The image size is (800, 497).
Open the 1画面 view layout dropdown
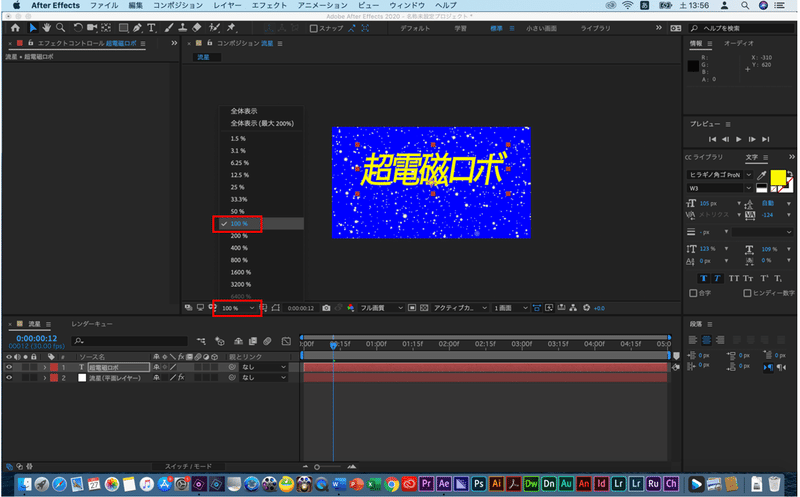(x=510, y=308)
